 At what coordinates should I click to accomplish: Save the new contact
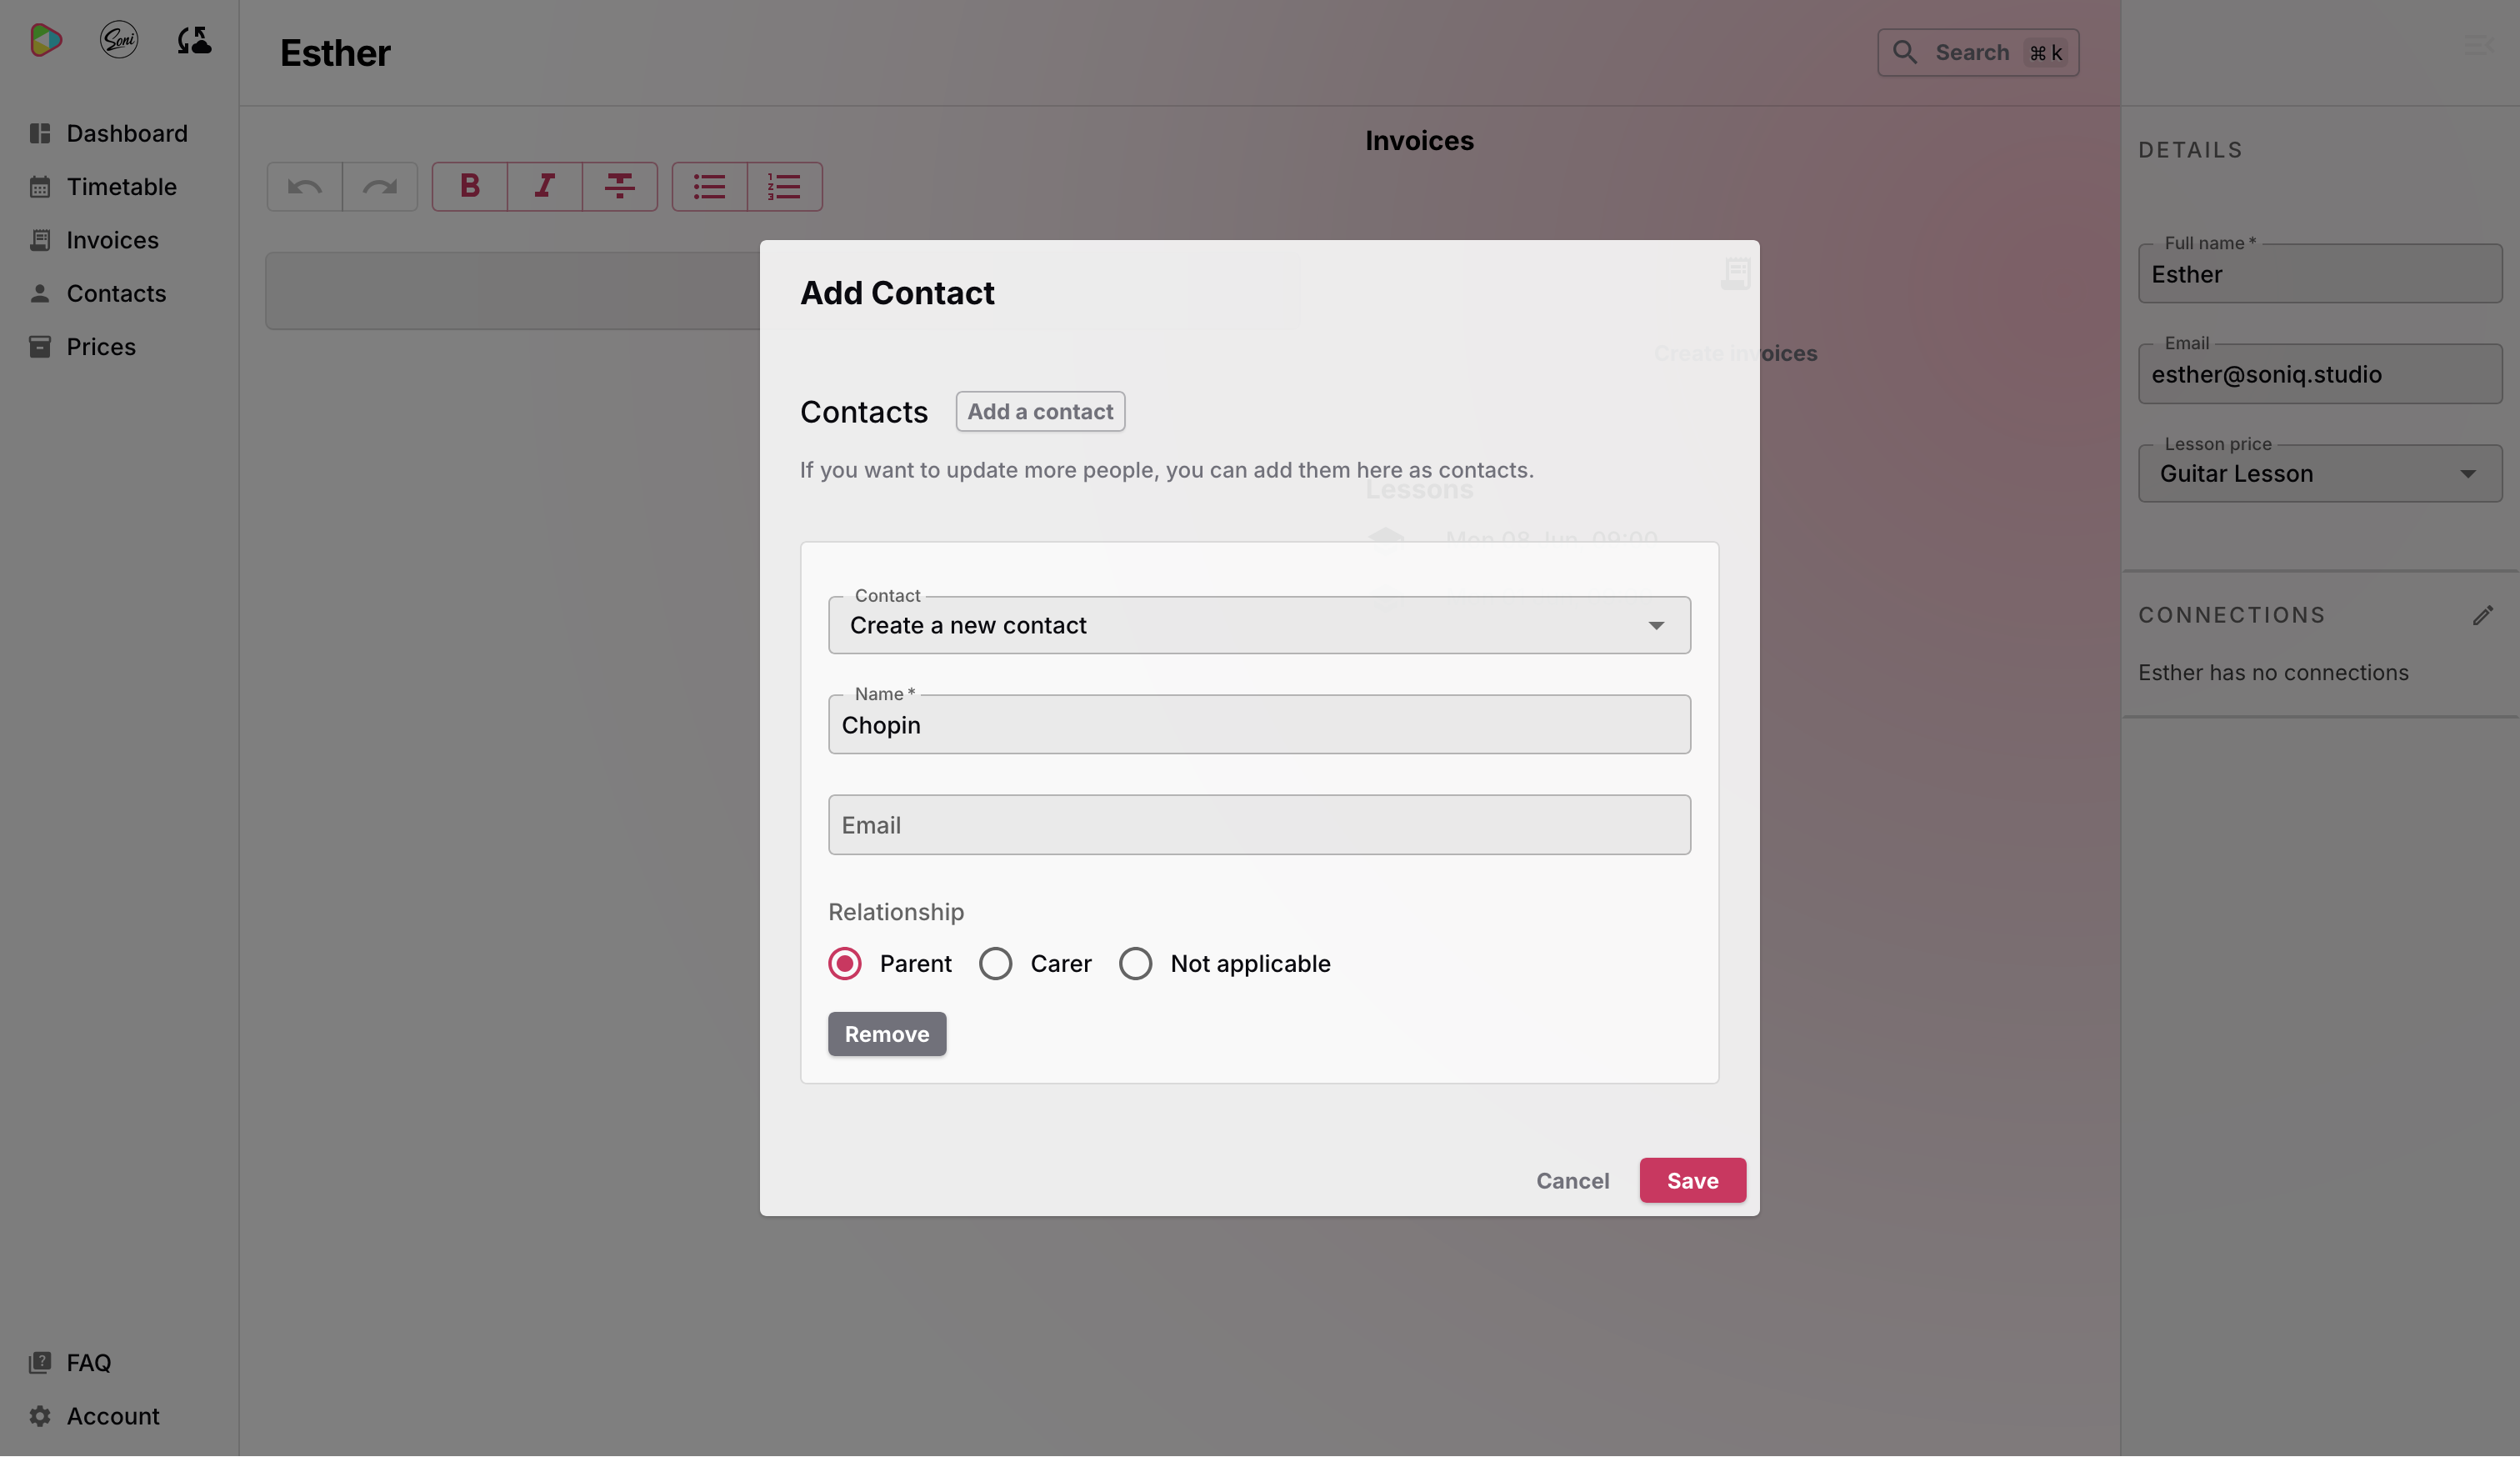click(x=1692, y=1181)
